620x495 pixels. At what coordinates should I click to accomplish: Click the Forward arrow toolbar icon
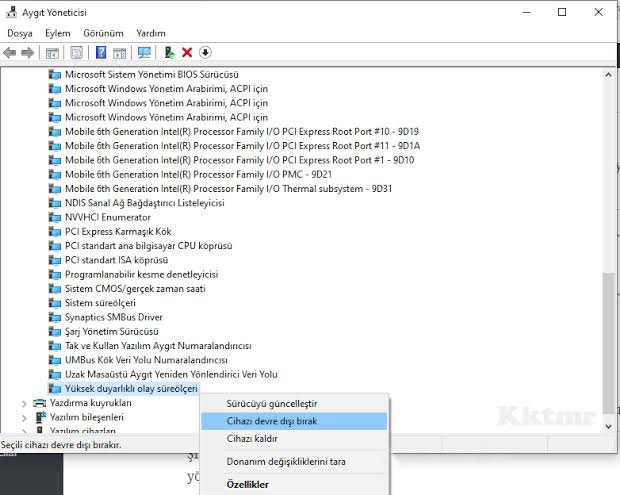27,53
